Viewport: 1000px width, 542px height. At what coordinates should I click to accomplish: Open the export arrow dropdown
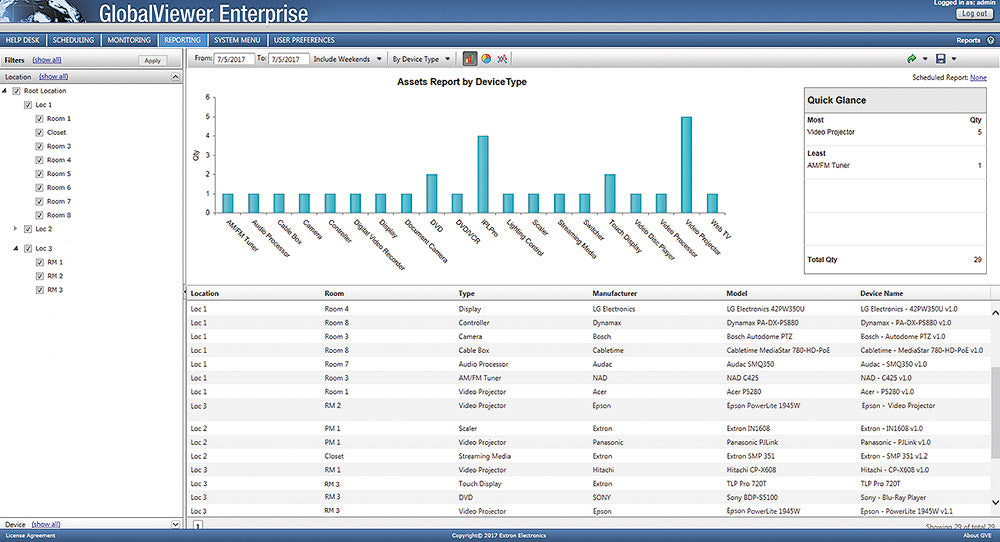(925, 59)
